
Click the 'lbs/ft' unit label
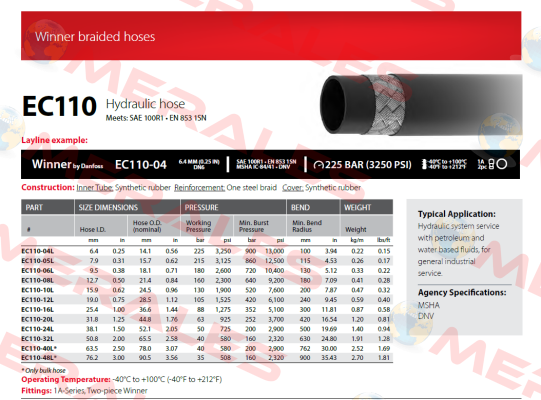383,240
